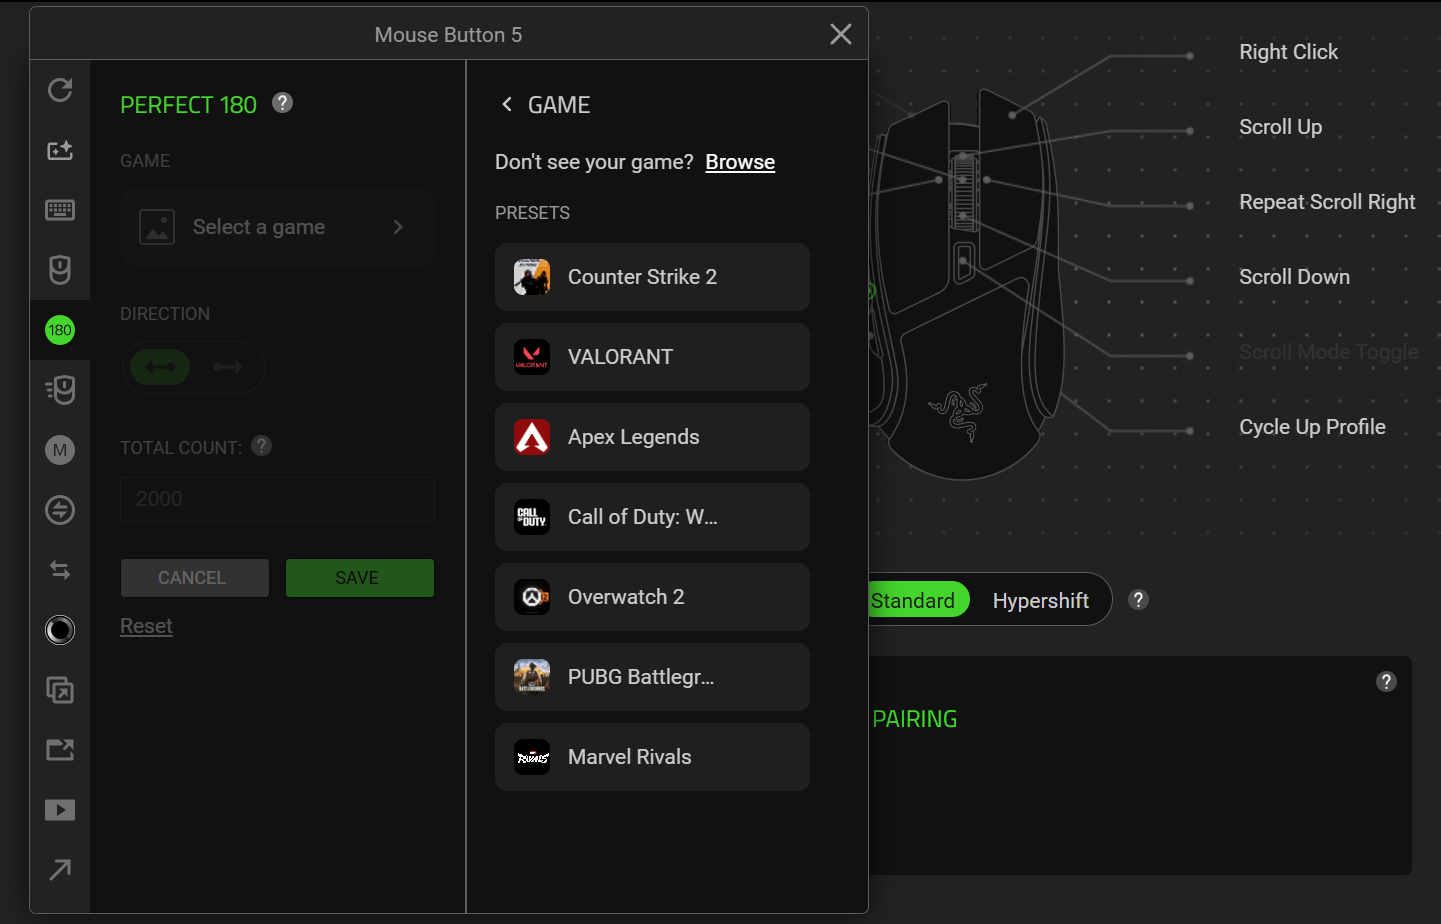This screenshot has width=1441, height=924.
Task: Select the Default reset icon in sidebar
Action: (x=60, y=90)
